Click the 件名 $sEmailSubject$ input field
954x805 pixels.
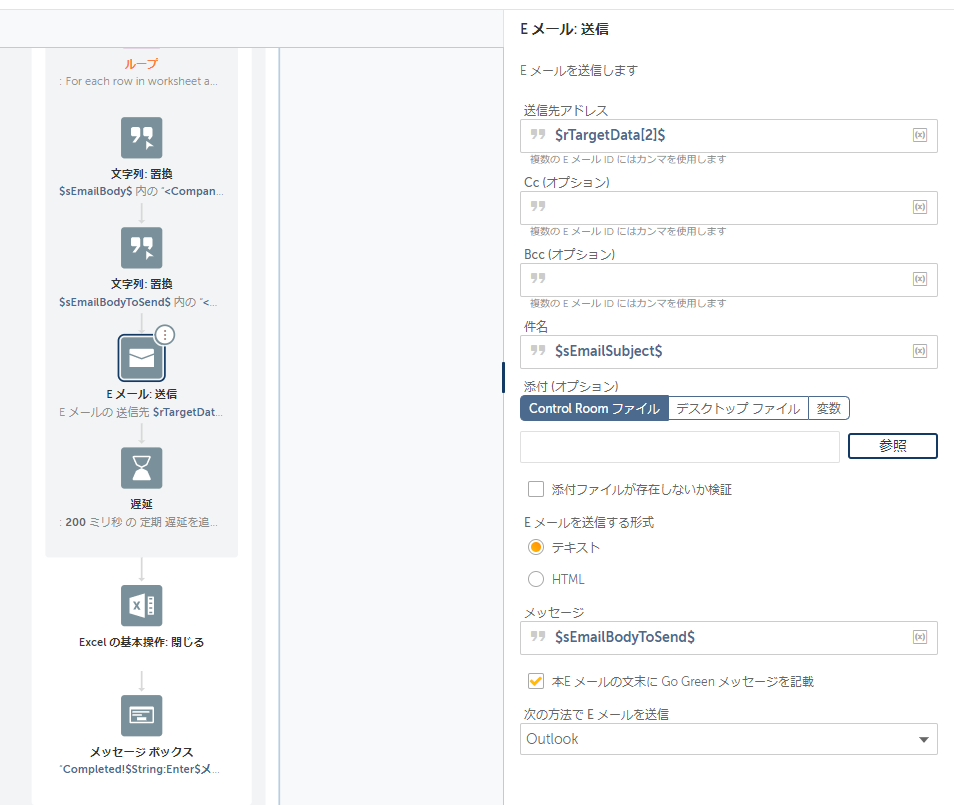pos(728,352)
